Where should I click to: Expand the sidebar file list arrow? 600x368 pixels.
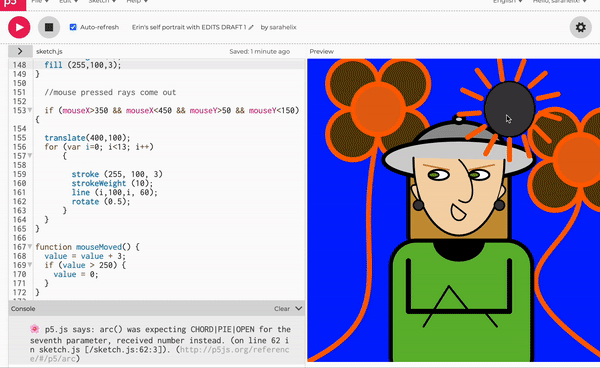[20, 51]
